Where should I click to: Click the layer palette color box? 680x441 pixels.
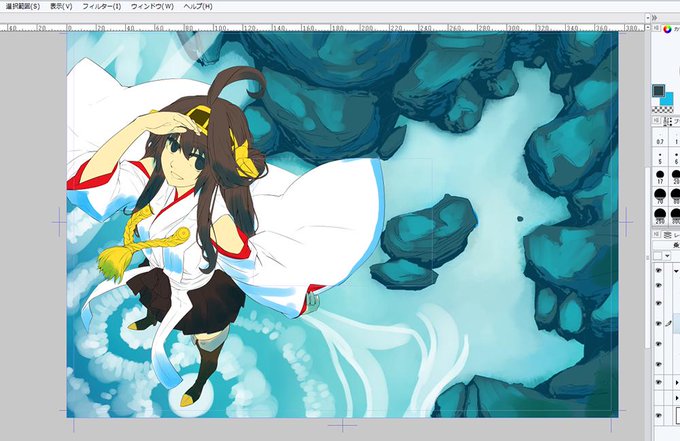658,256
